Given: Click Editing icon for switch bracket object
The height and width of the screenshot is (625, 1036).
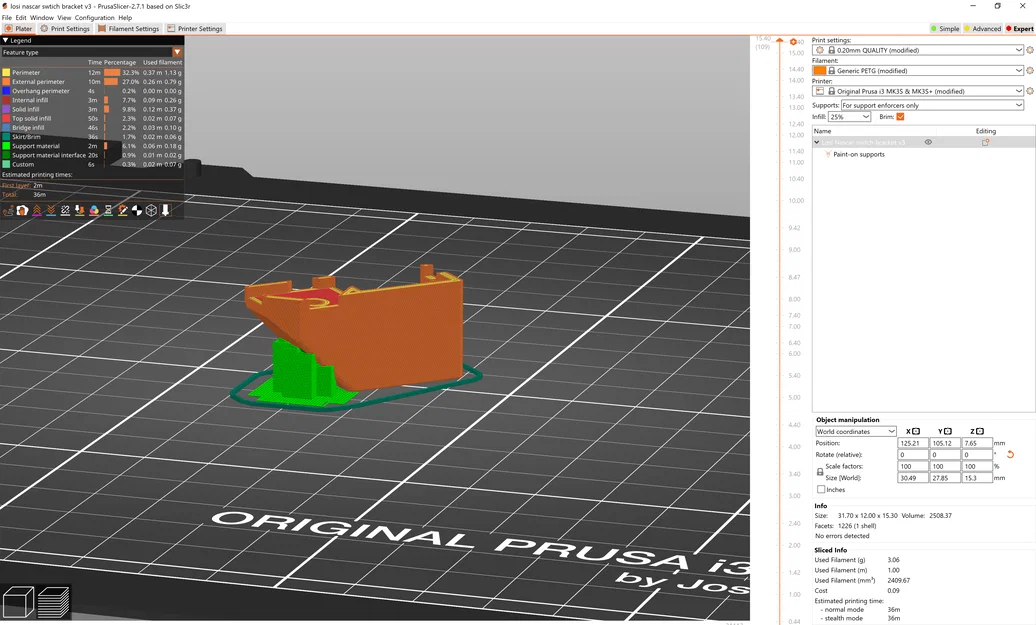Looking at the screenshot, I should pos(985,142).
